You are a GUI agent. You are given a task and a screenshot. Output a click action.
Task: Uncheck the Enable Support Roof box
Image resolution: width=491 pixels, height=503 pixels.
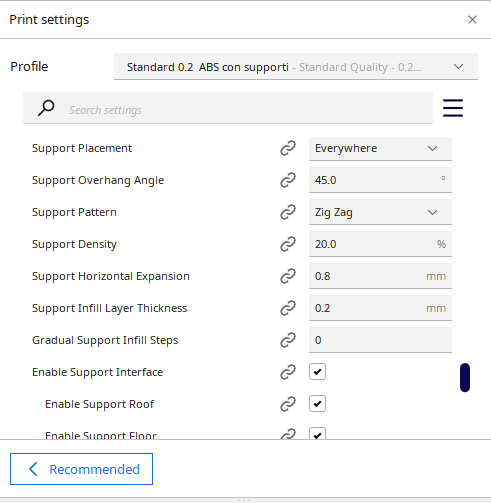[317, 404]
